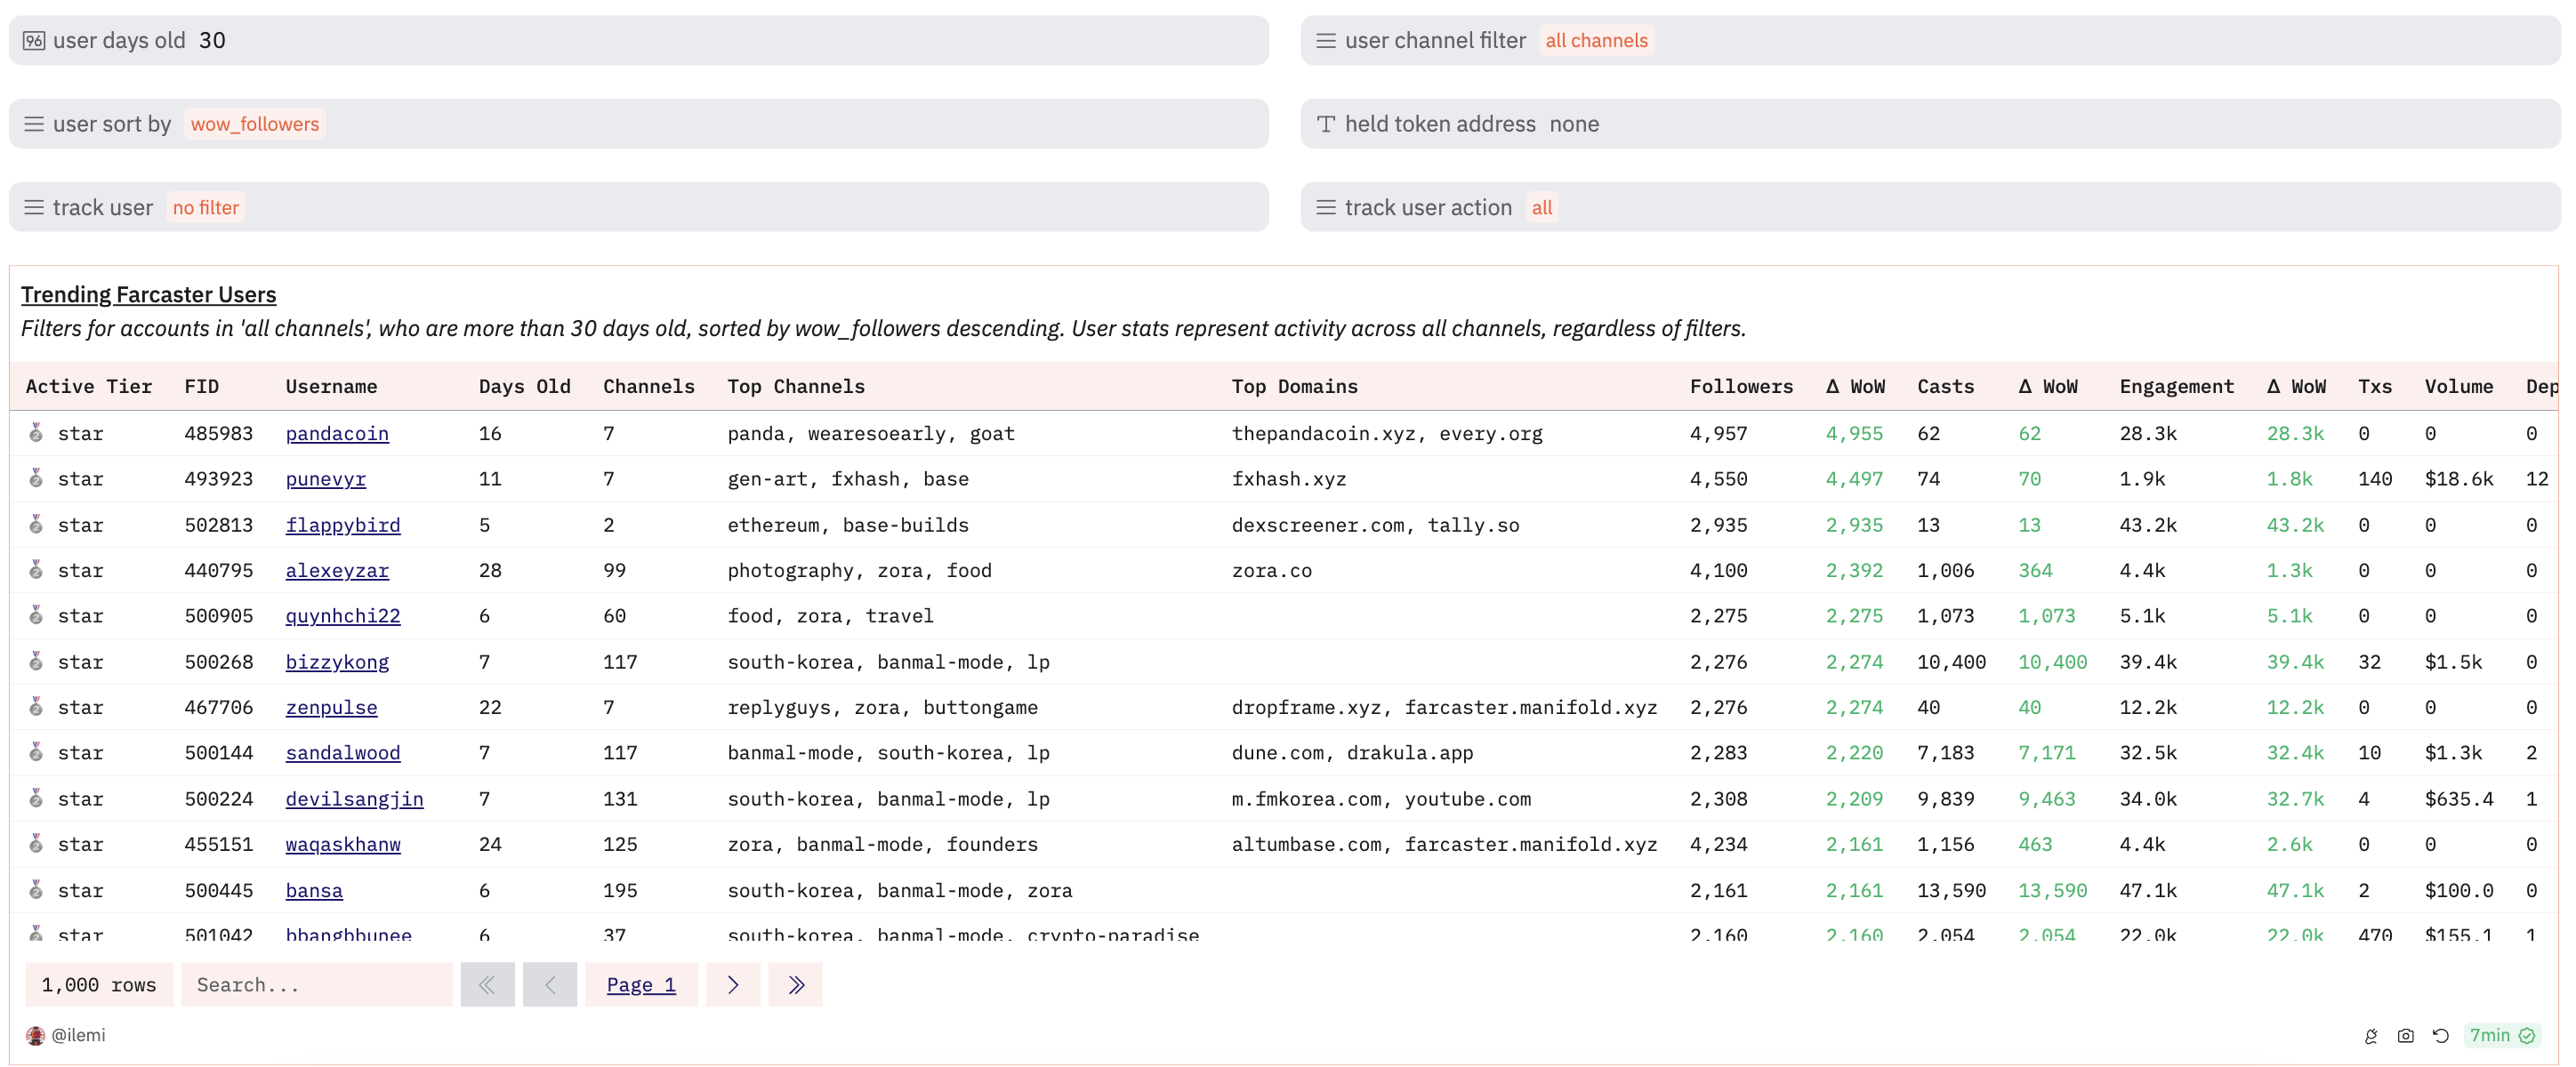The width and height of the screenshot is (2576, 1067).
Task: Sort by Txs column header
Action: [2374, 386]
